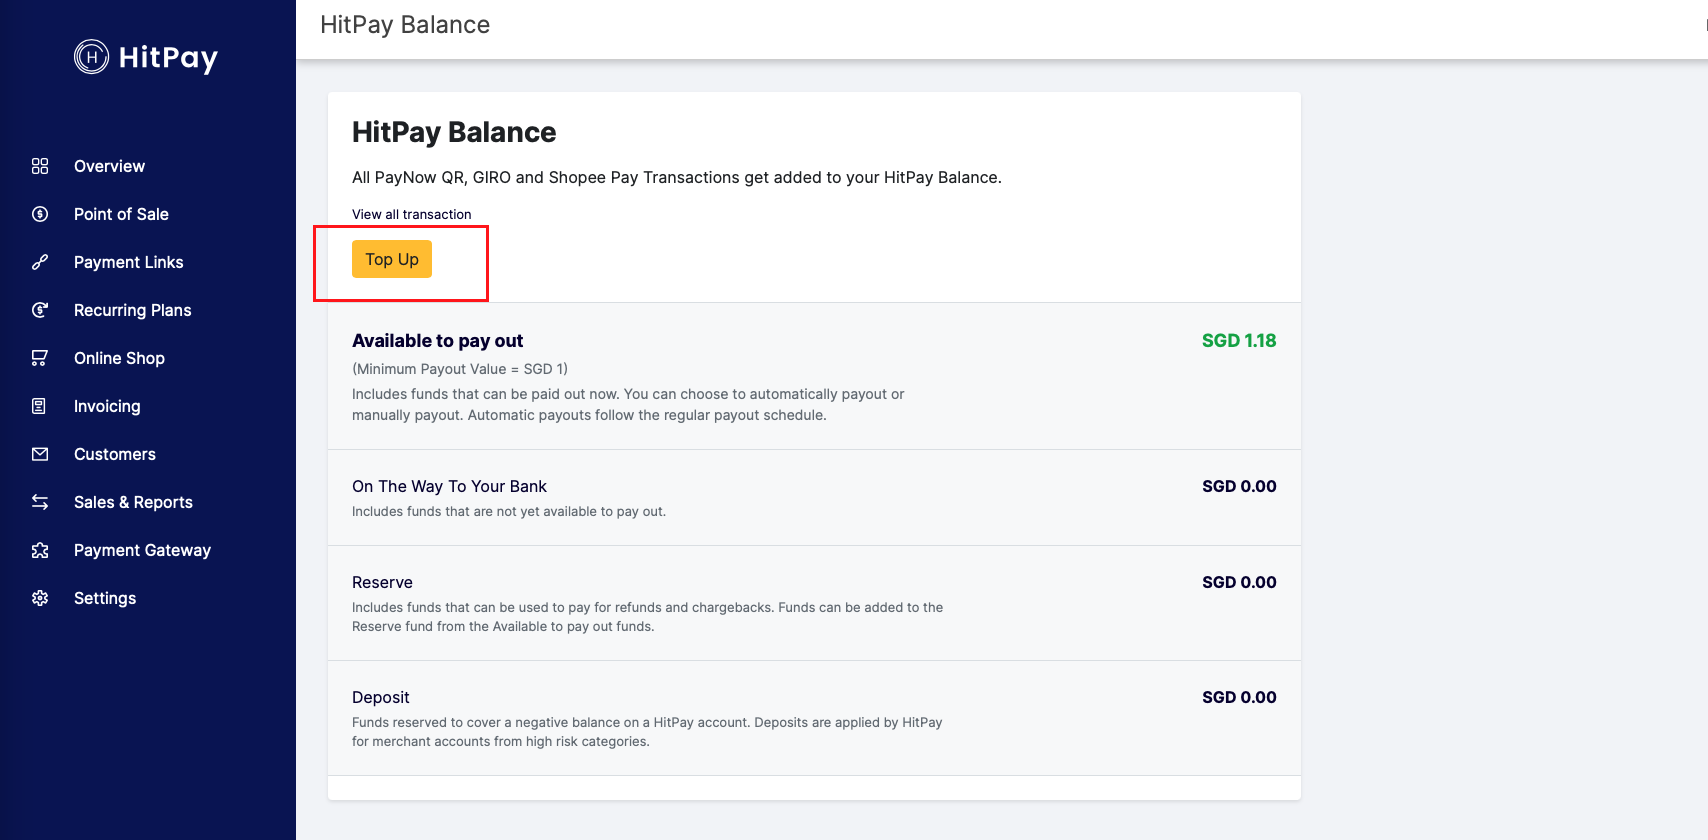Click the Recurring Plans cycle icon

40,310
